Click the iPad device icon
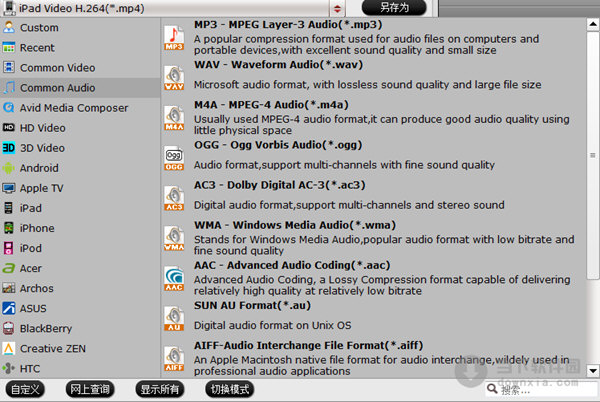The image size is (600, 402). click(8, 208)
